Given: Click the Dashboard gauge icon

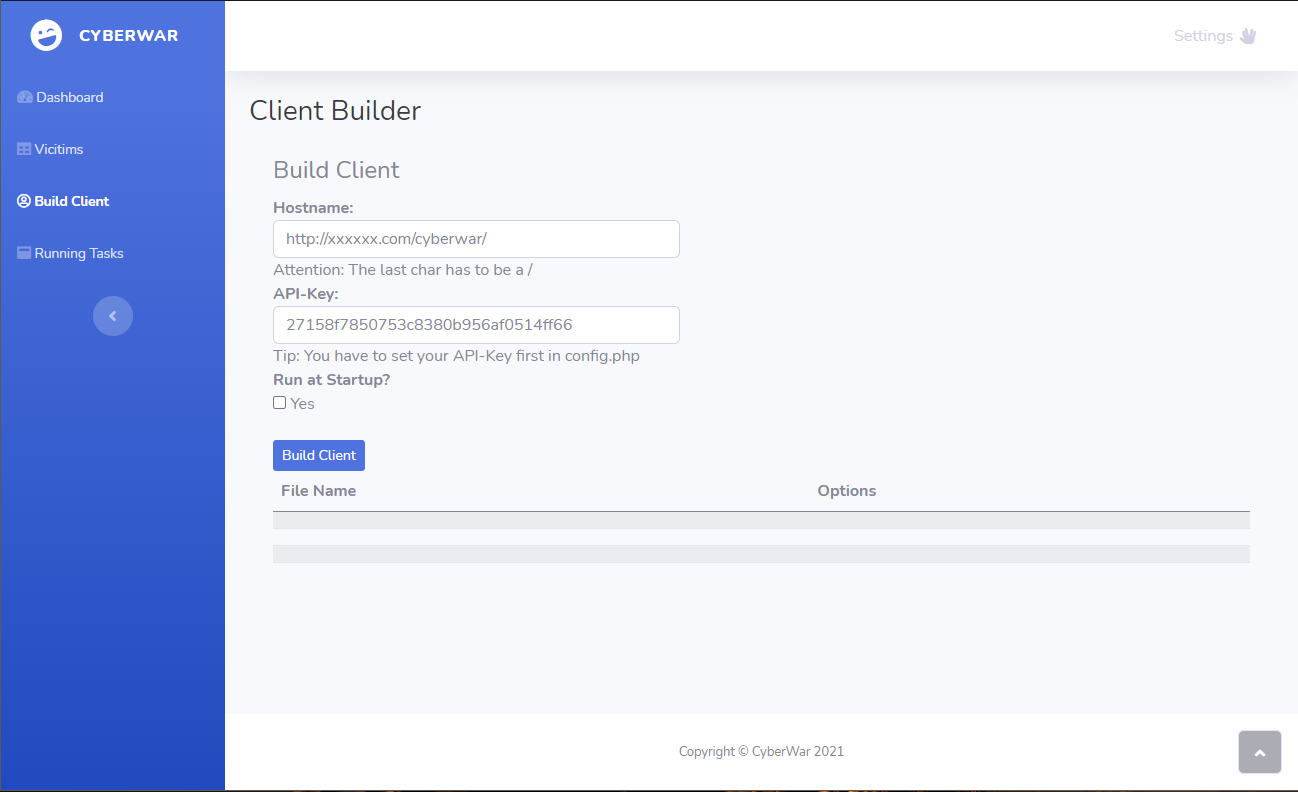Looking at the screenshot, I should (x=25, y=97).
